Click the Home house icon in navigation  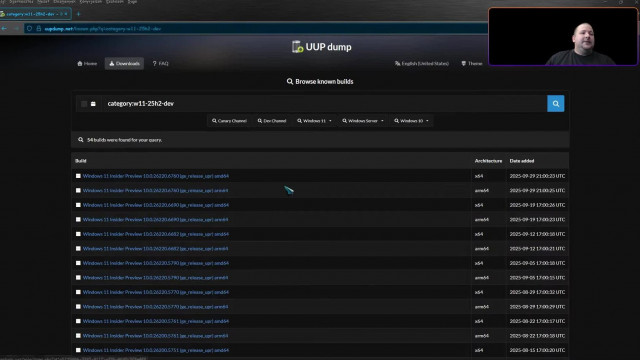point(80,64)
